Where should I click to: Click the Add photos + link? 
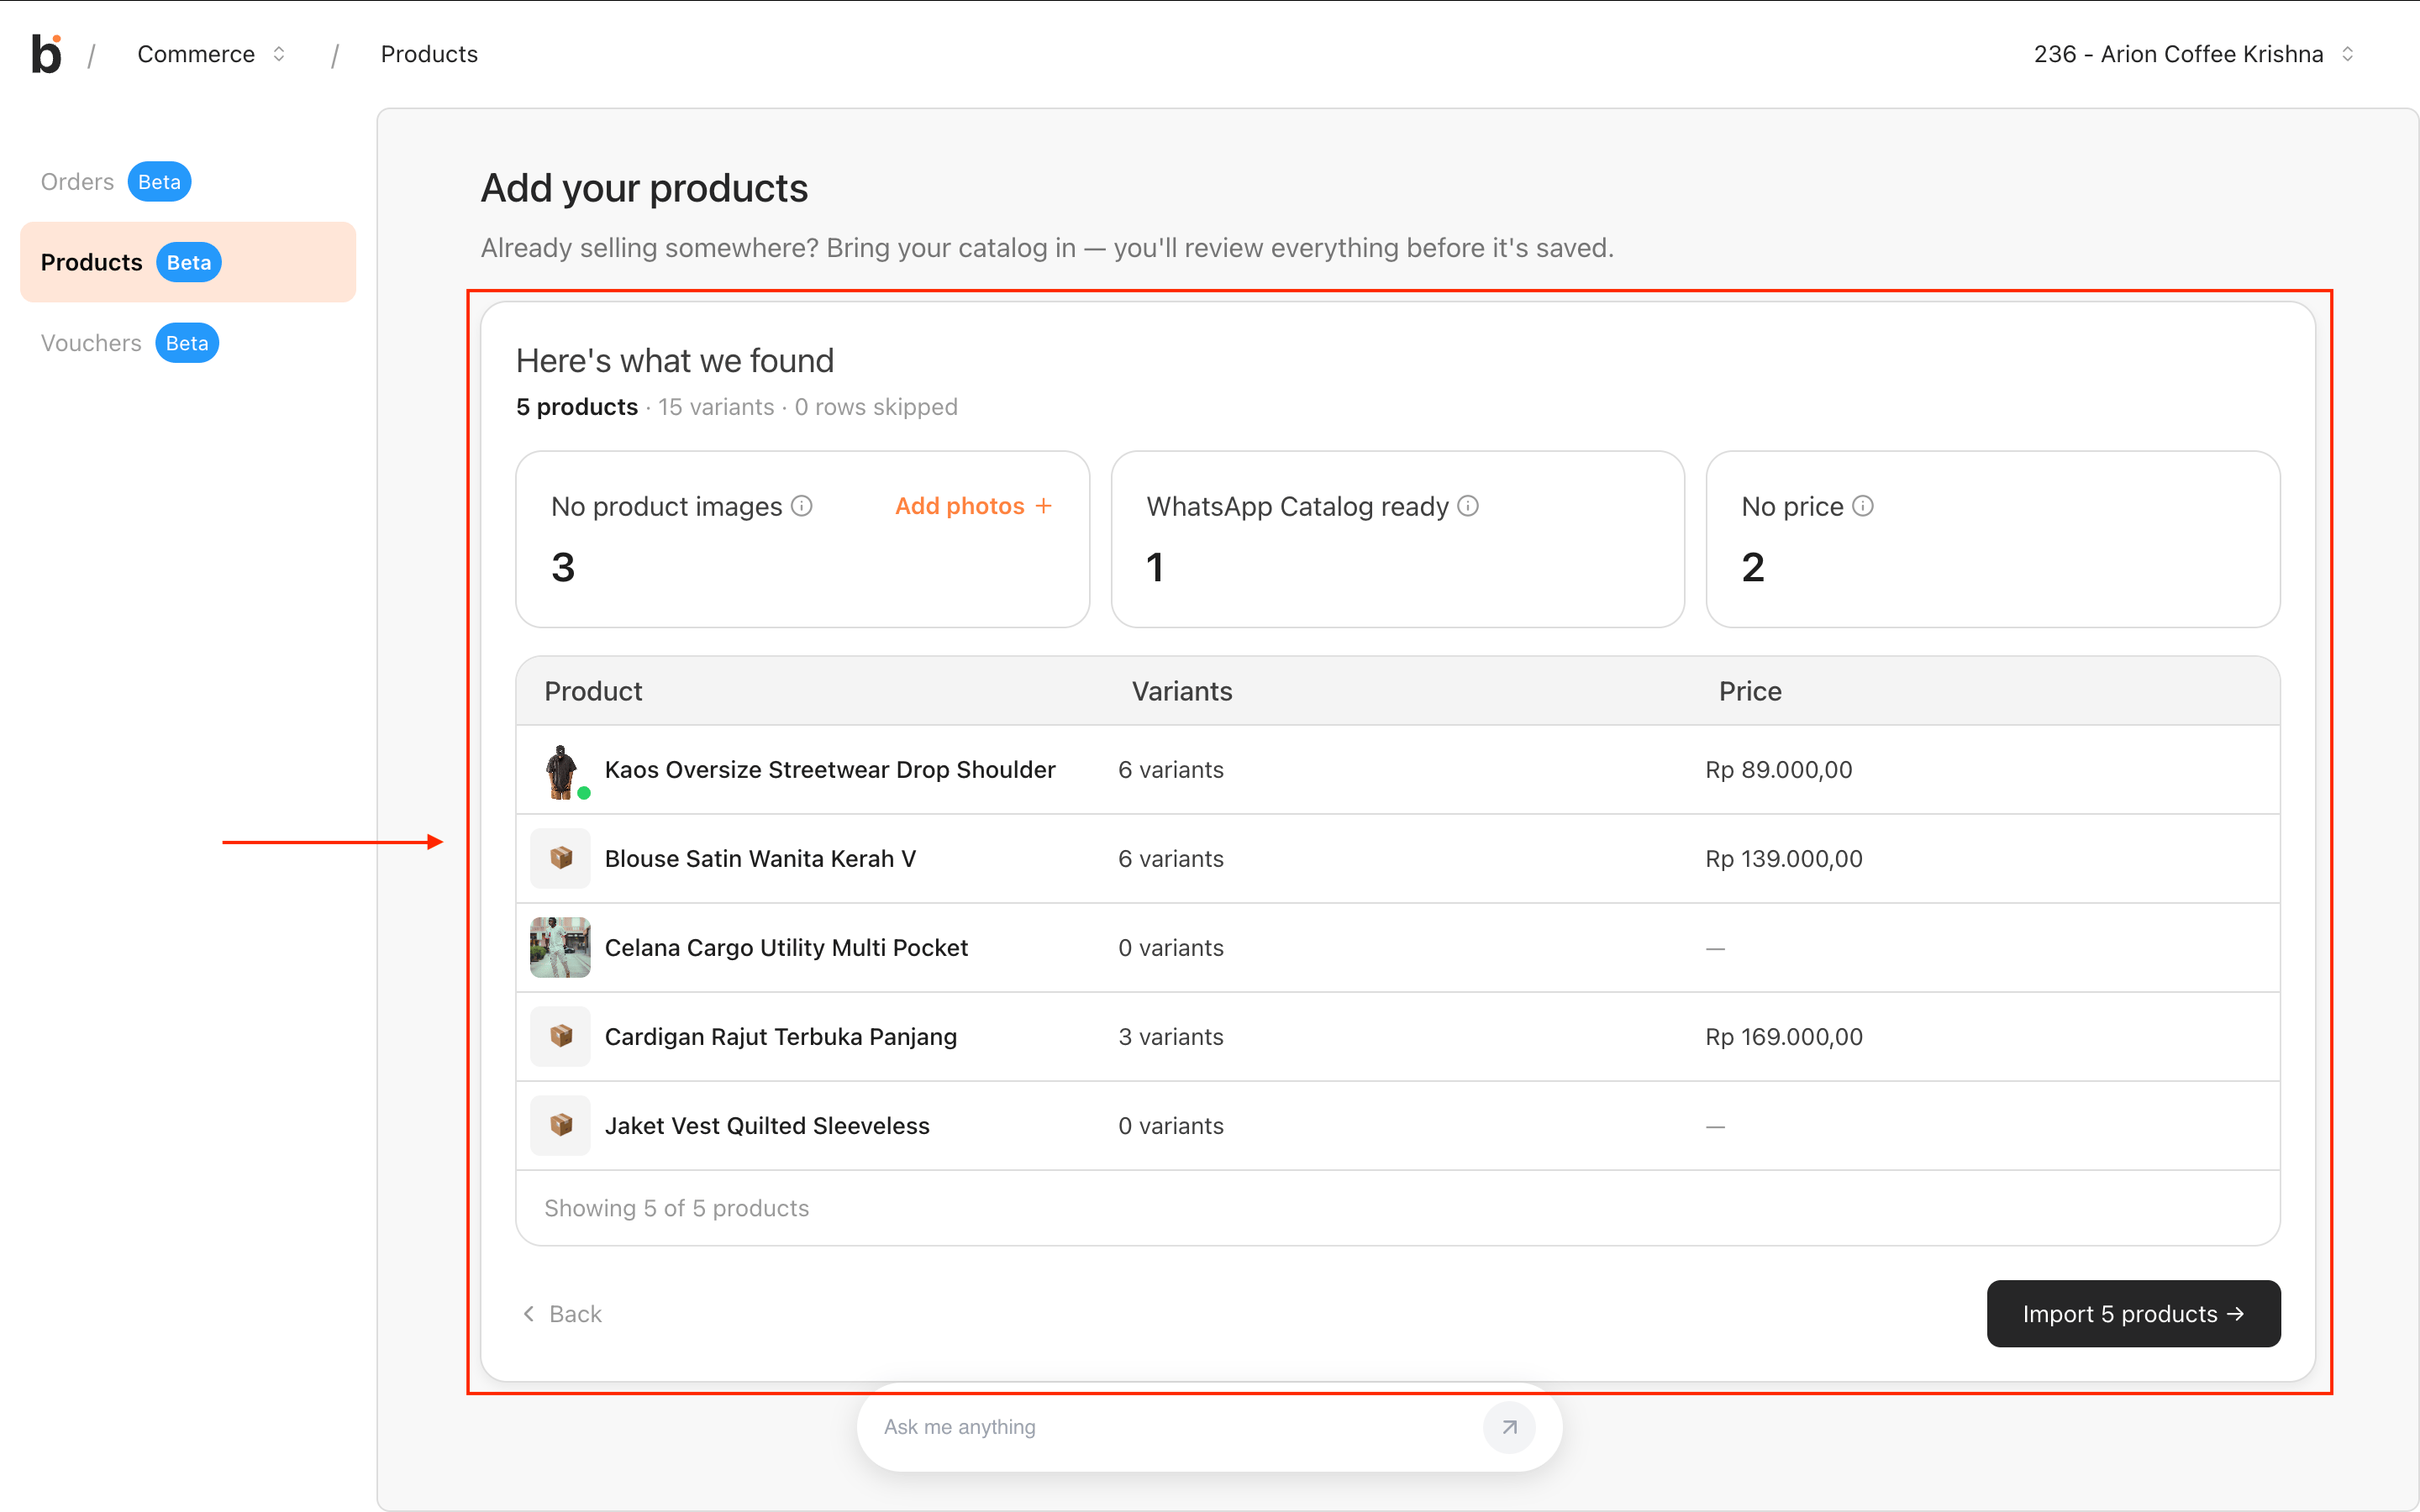(973, 506)
